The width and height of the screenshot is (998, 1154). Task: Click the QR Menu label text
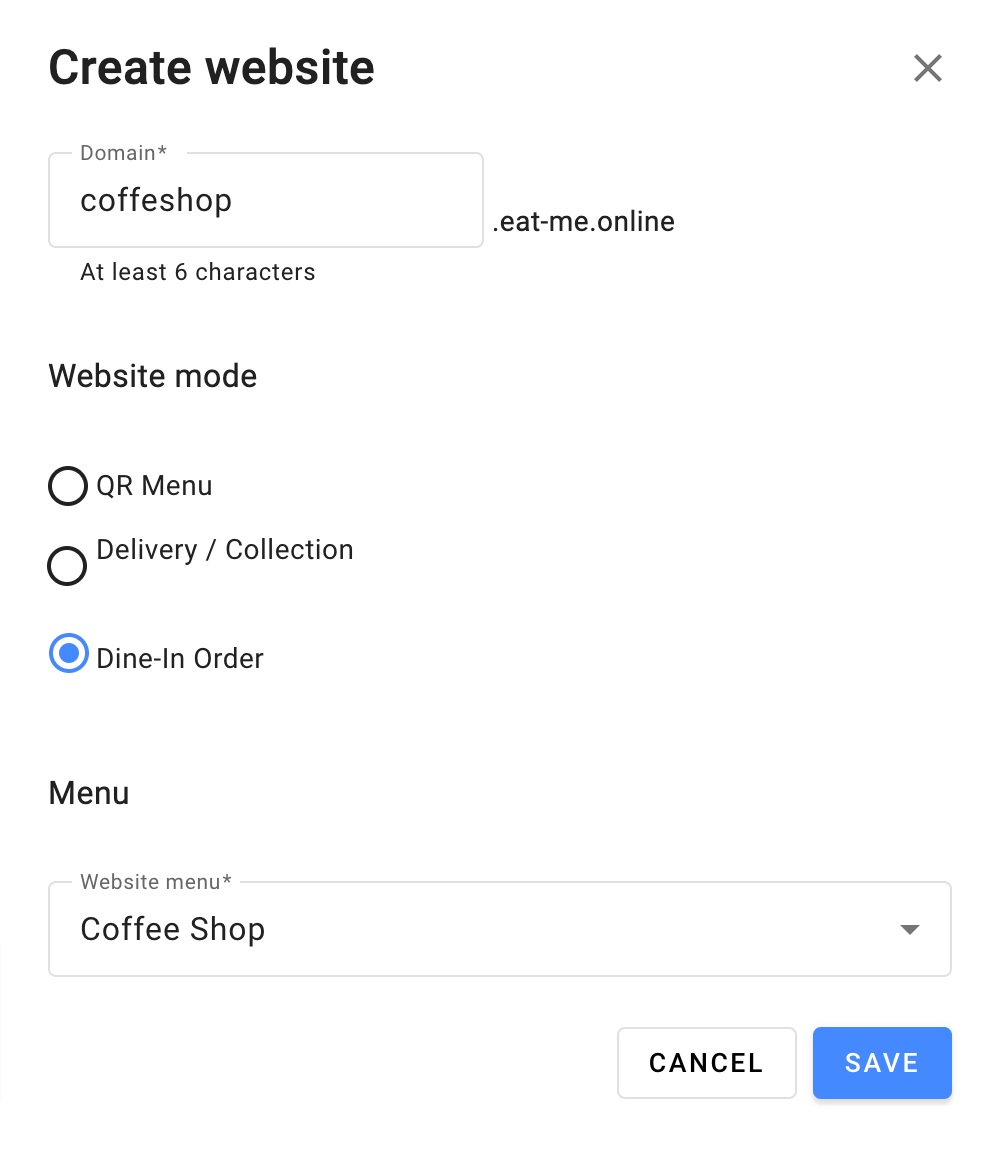click(154, 486)
